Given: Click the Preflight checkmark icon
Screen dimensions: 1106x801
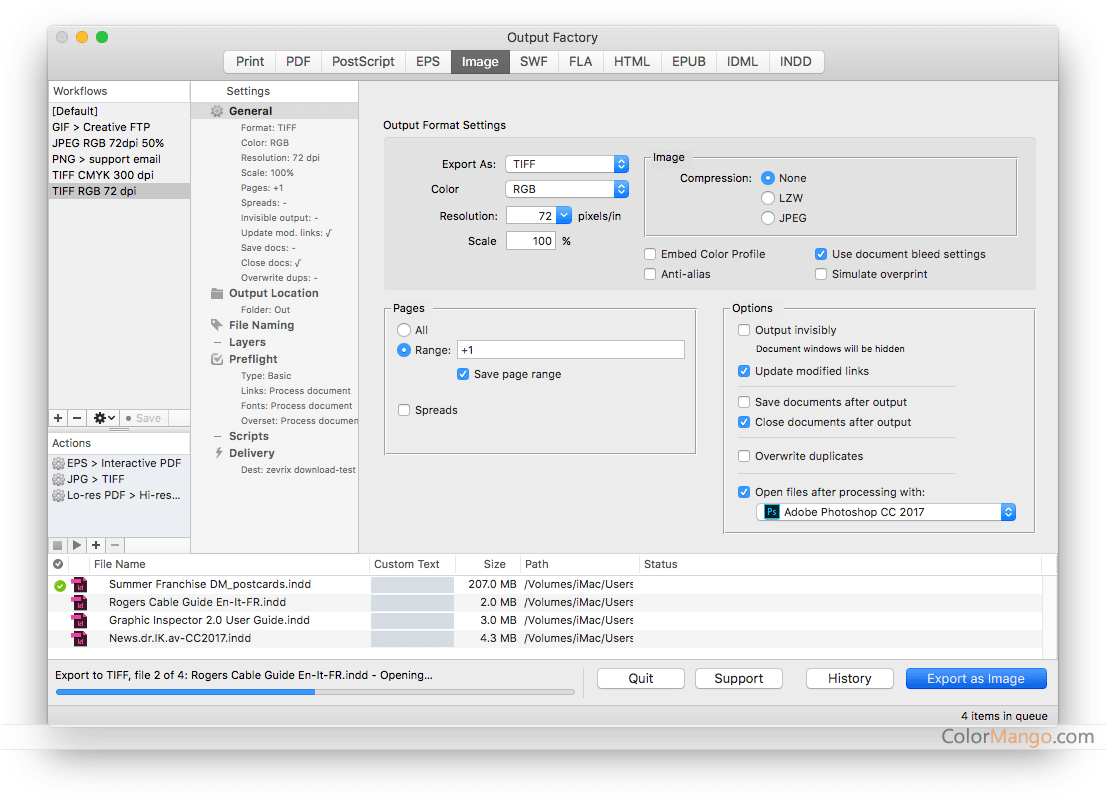Looking at the screenshot, I should (217, 358).
